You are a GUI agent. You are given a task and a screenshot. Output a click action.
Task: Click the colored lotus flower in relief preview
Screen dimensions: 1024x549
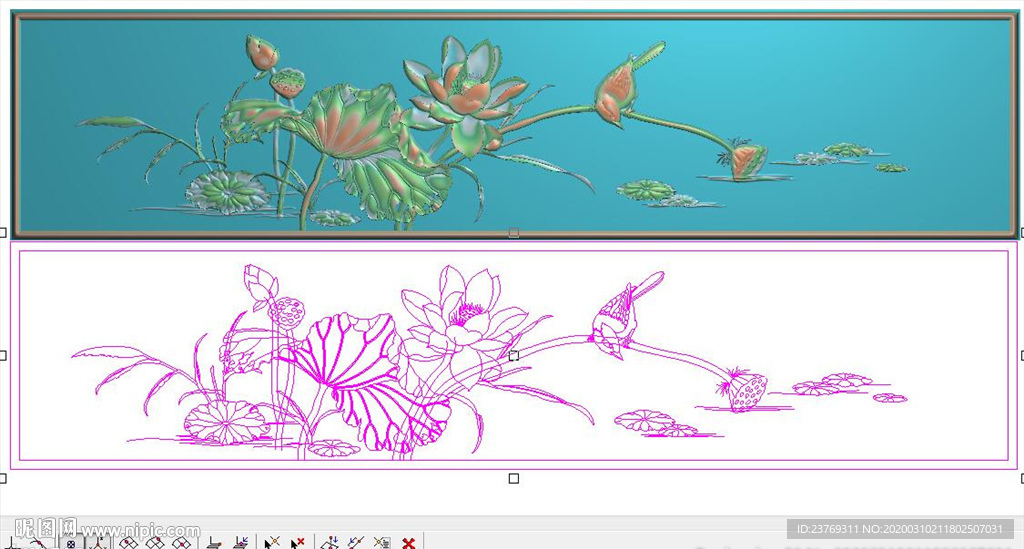tap(463, 92)
